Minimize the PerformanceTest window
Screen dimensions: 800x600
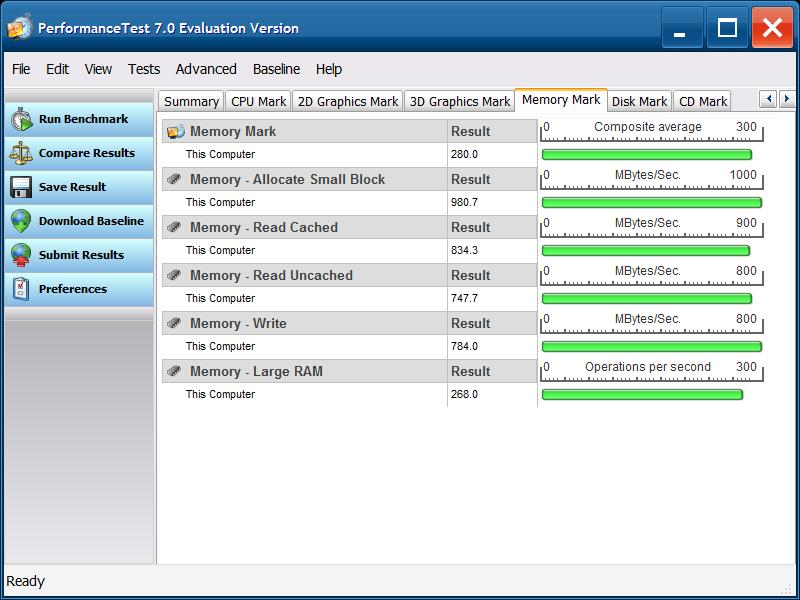click(682, 28)
